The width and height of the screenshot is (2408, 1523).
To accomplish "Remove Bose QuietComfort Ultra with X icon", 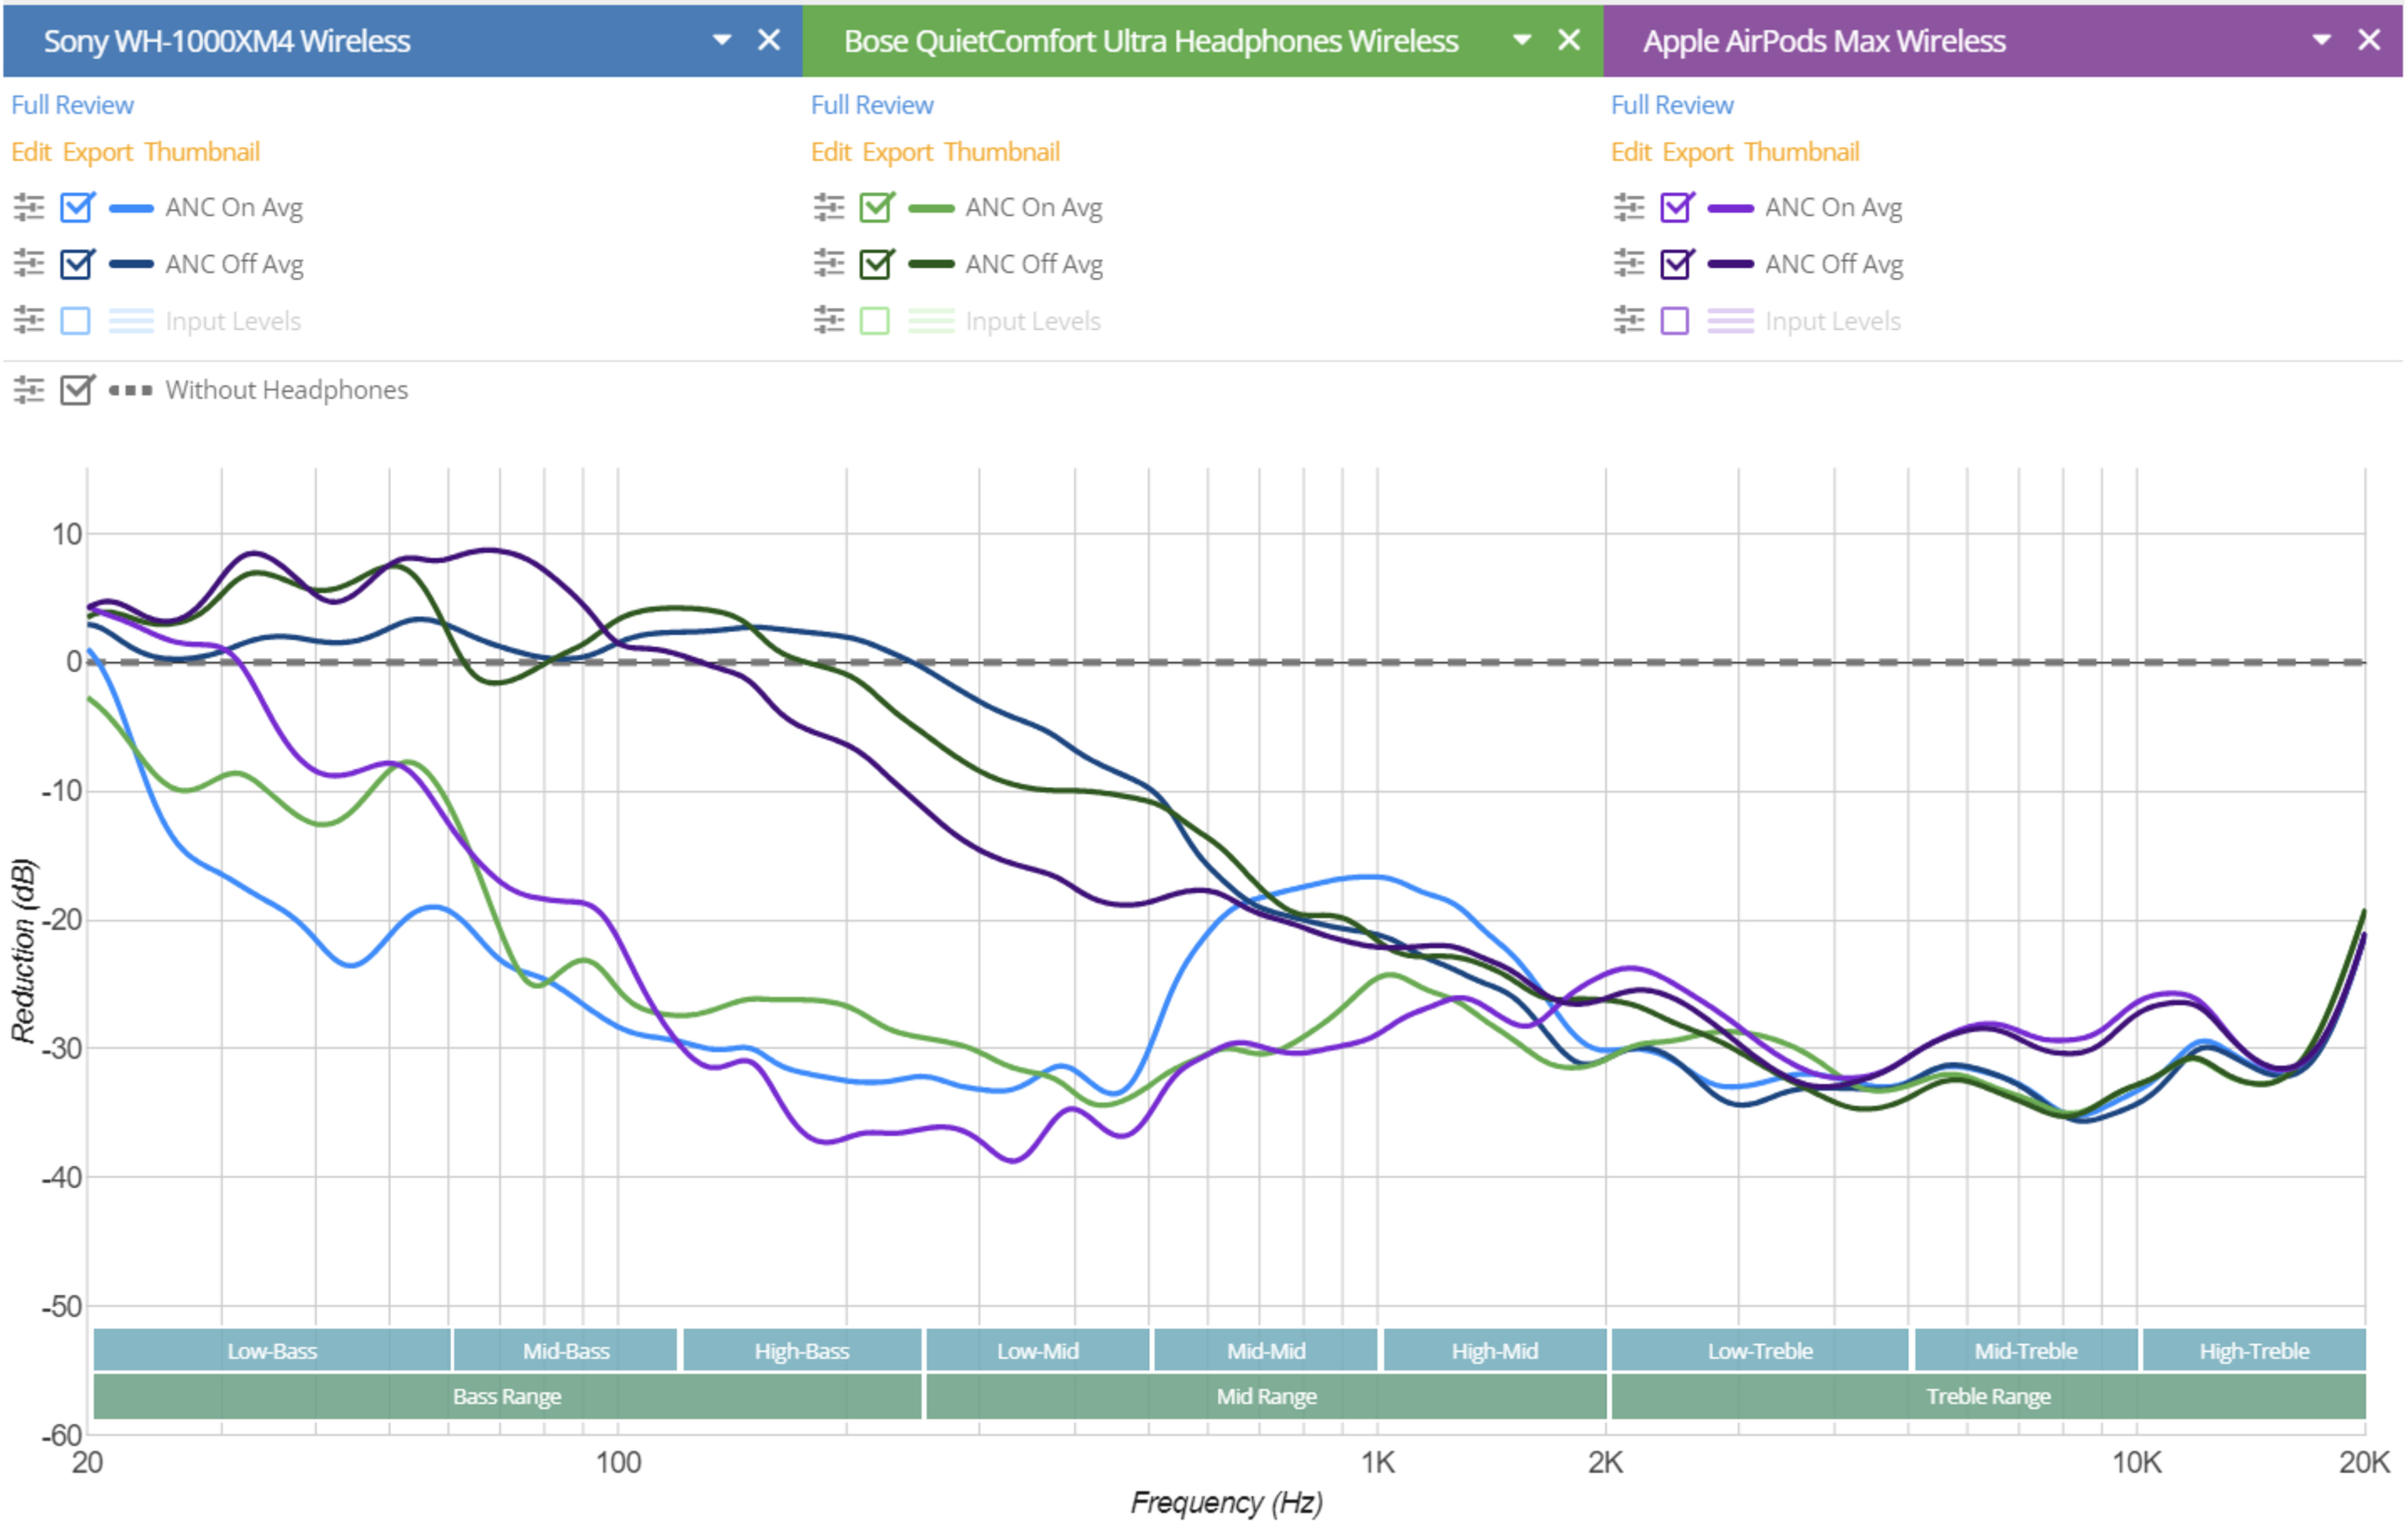I will [1569, 40].
